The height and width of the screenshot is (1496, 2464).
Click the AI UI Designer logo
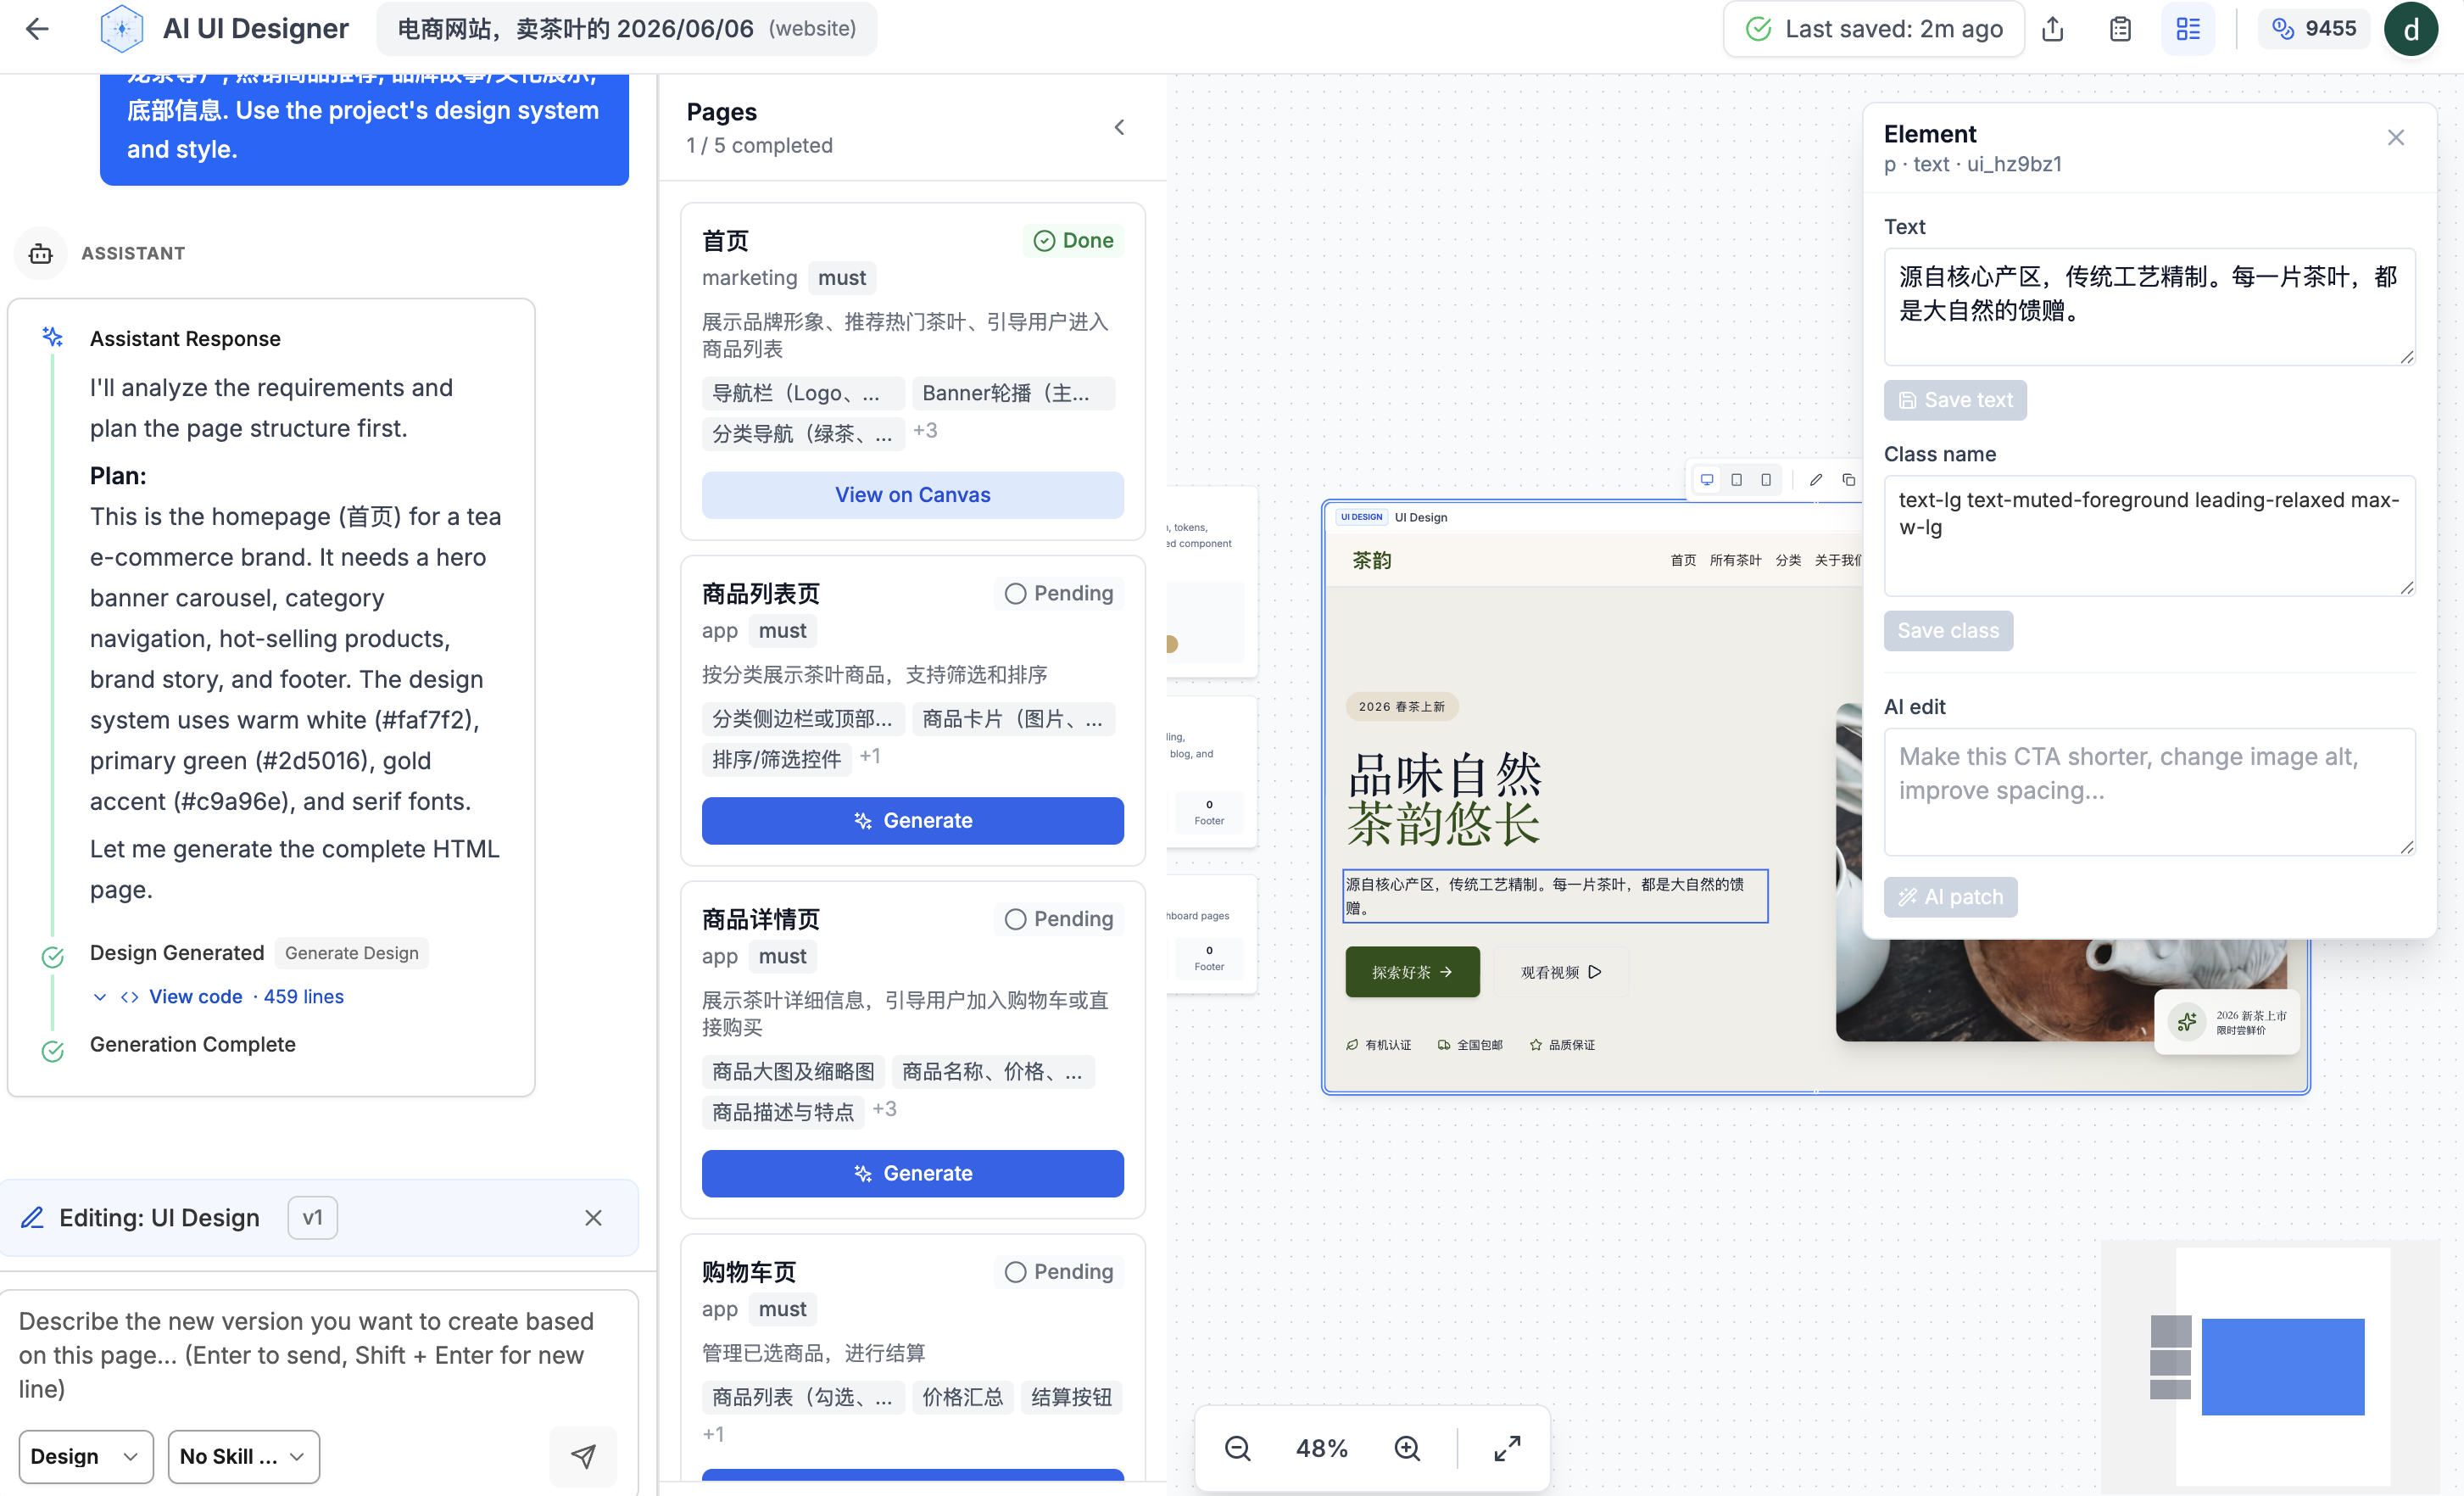[x=121, y=29]
